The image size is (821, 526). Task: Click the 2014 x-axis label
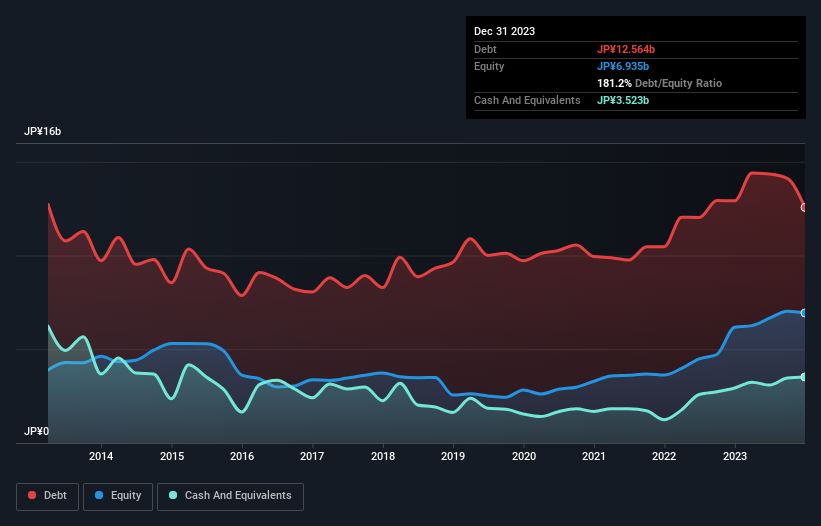click(x=101, y=456)
